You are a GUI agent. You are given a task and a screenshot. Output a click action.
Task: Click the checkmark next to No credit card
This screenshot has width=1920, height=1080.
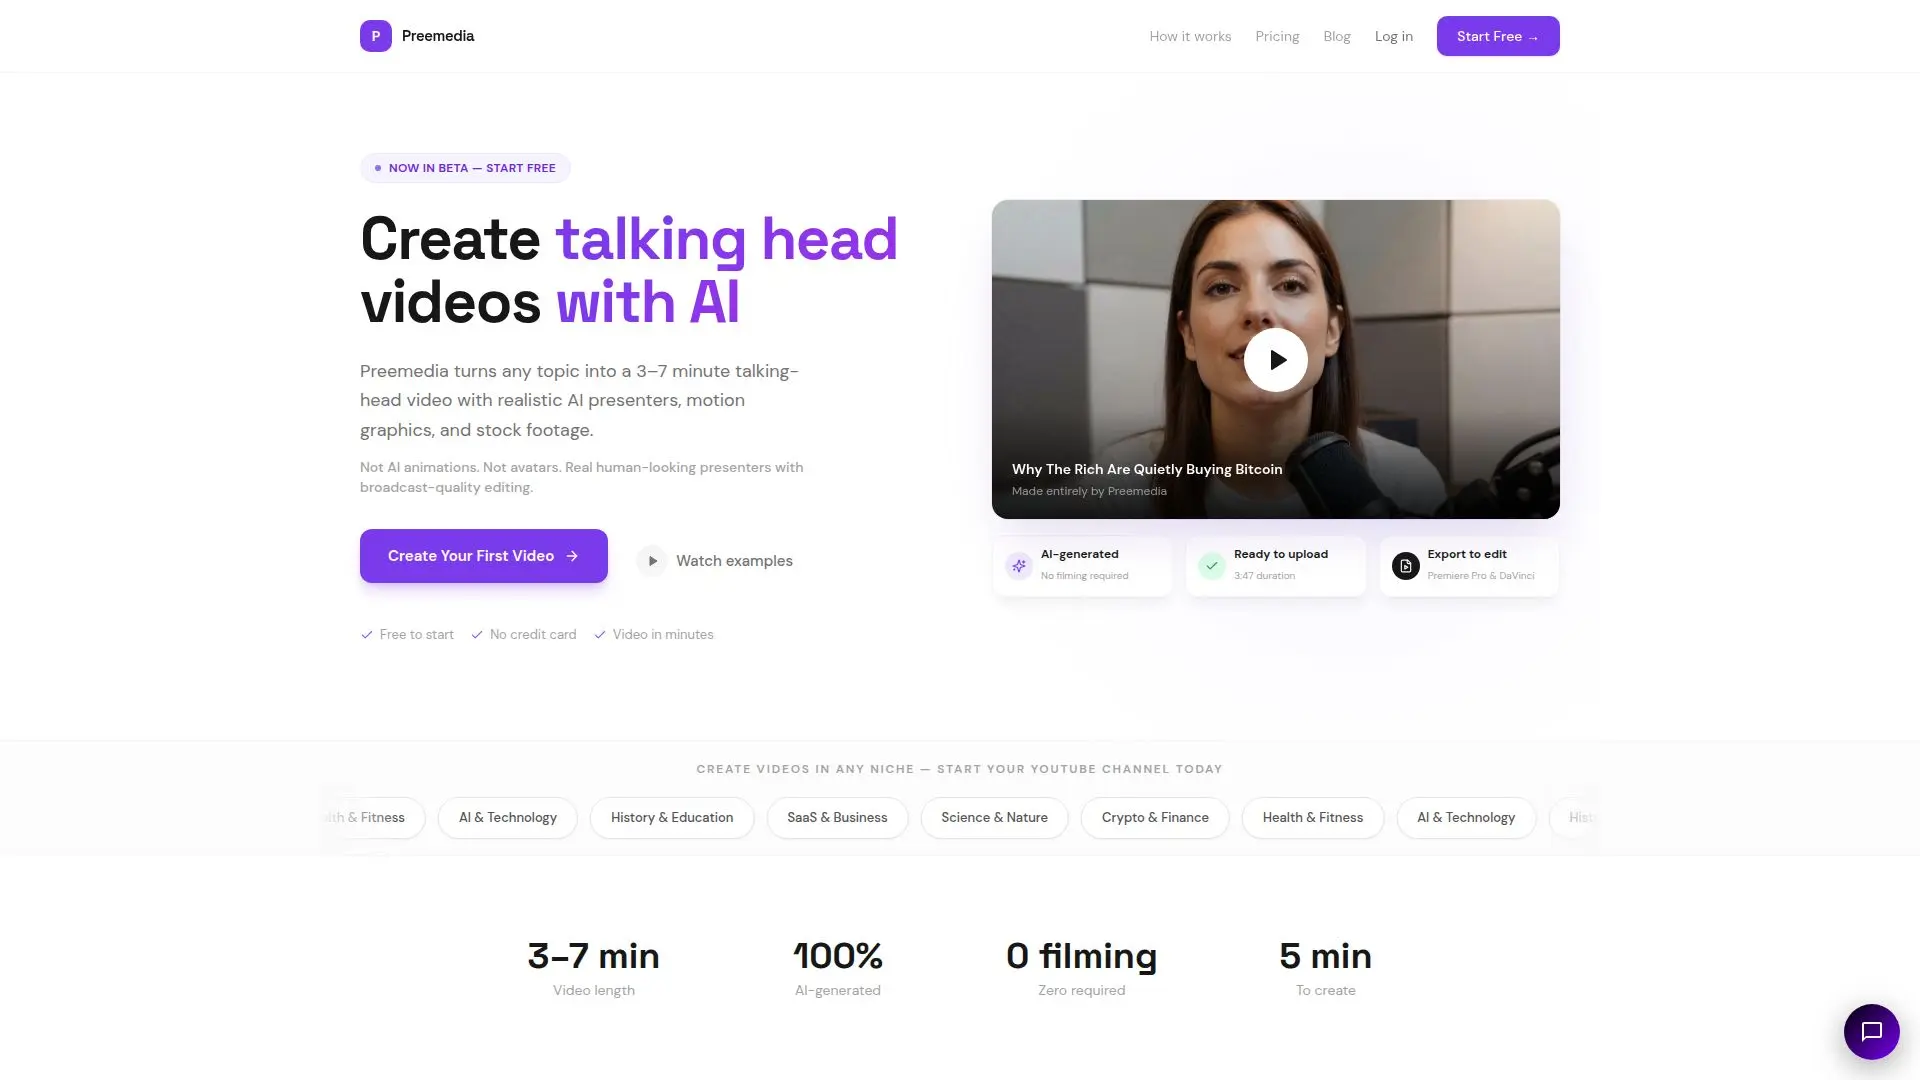click(x=477, y=635)
